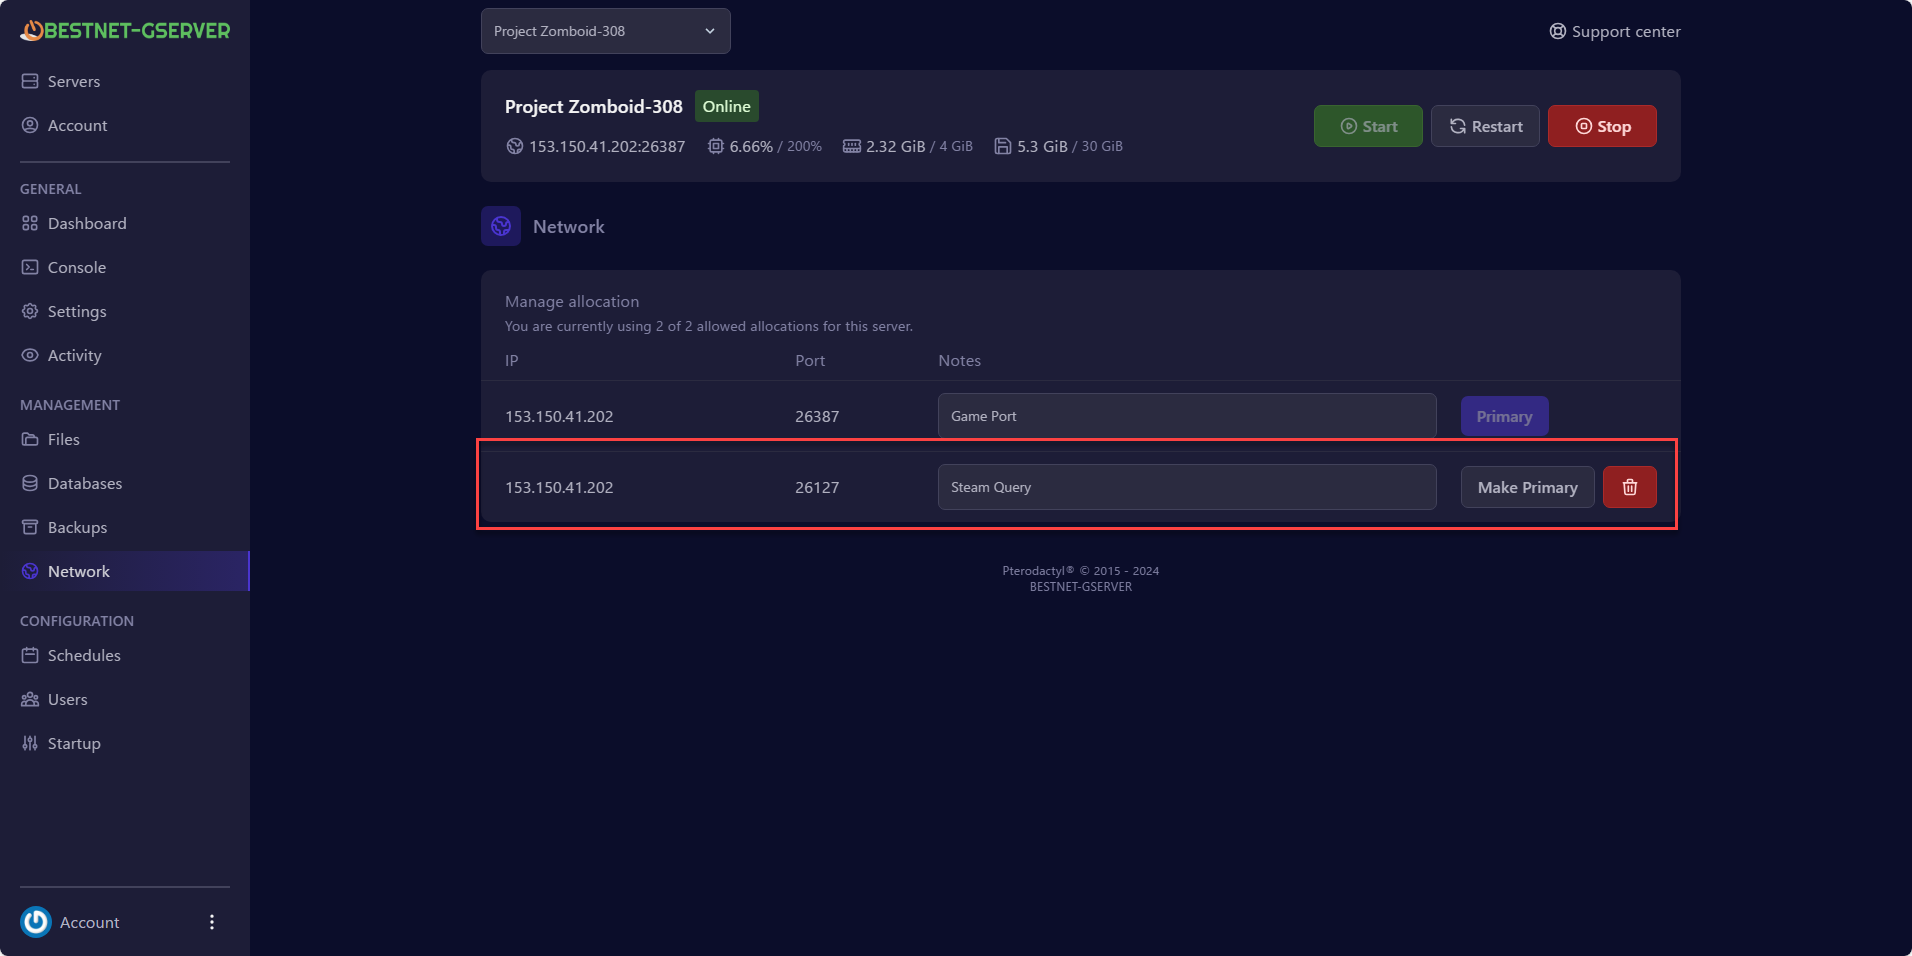Open the Databases icon
Image resolution: width=1912 pixels, height=956 pixels.
(30, 483)
